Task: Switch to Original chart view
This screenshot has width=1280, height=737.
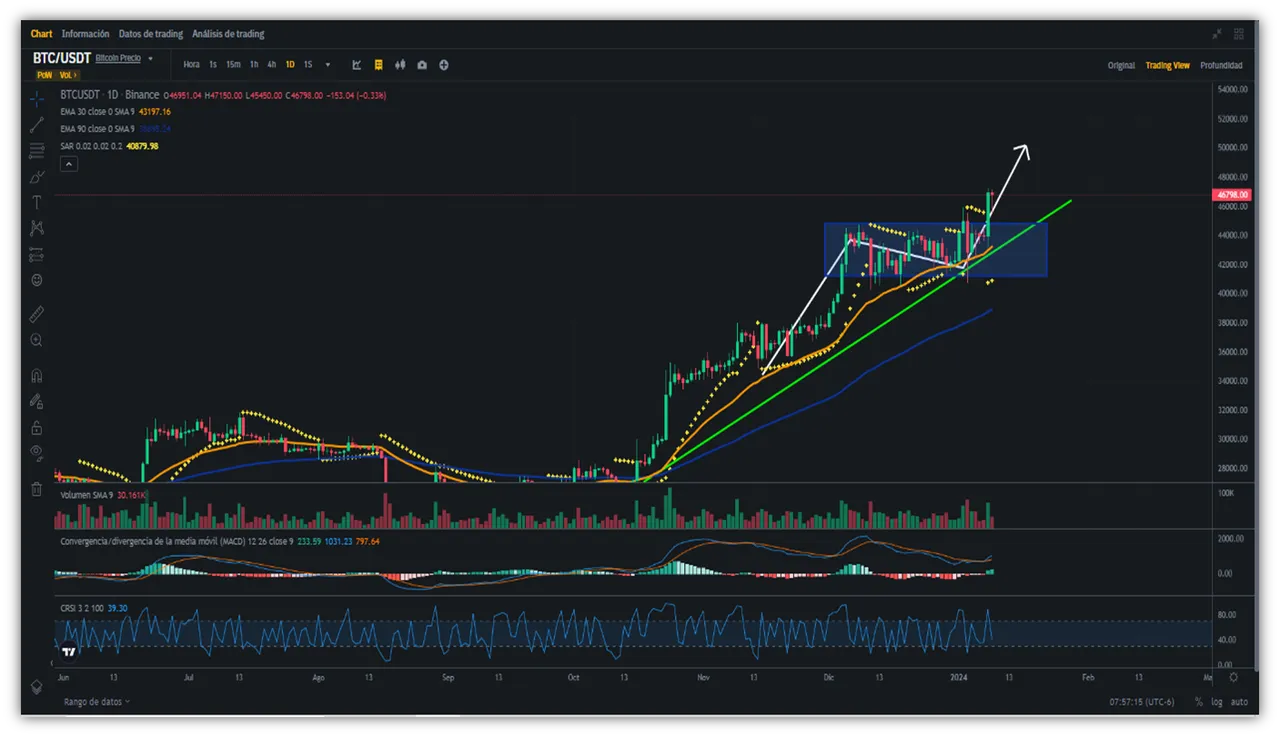Action: point(1121,65)
